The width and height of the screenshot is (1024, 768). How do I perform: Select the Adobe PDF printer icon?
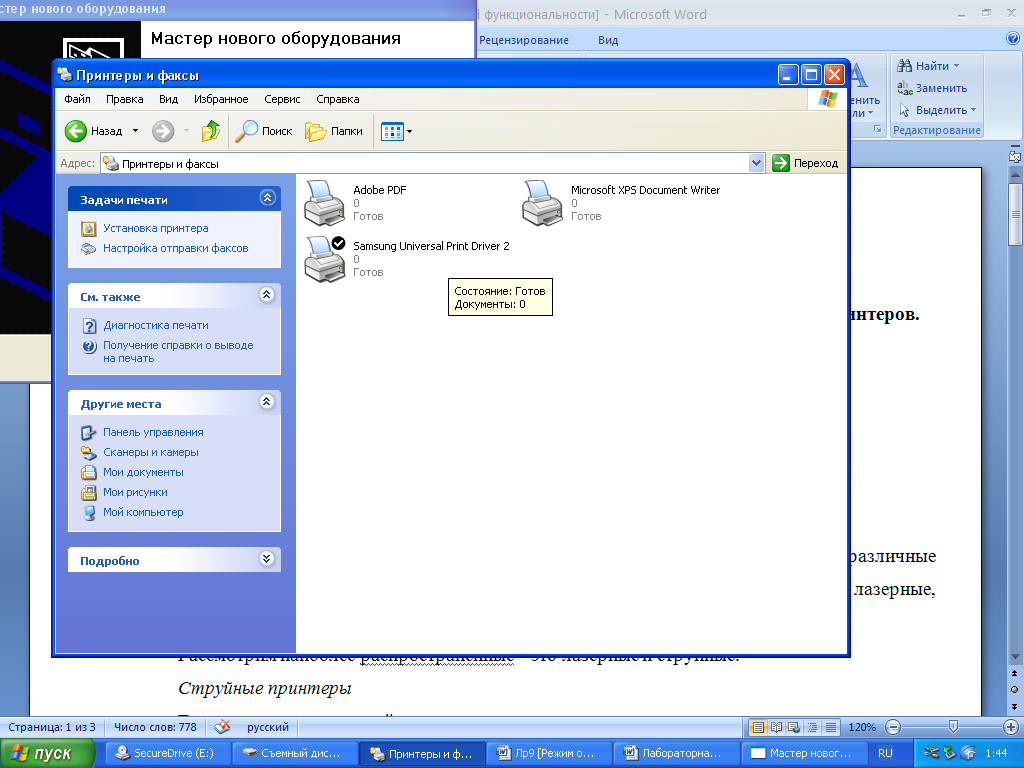325,202
